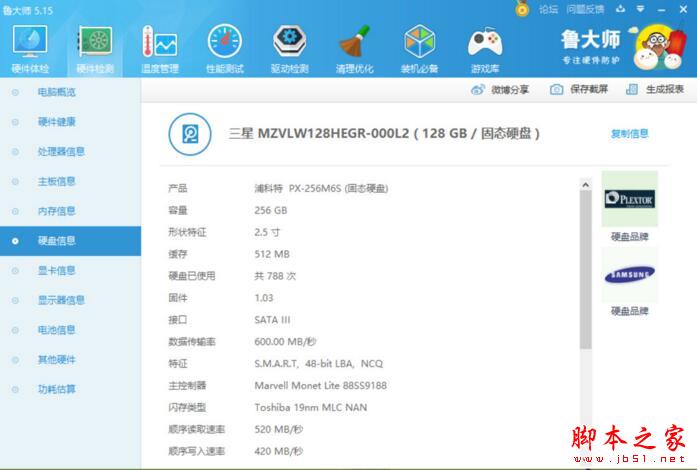This screenshot has height=470, width=697.
Task: Click interface value SATA III
Action: [272, 320]
